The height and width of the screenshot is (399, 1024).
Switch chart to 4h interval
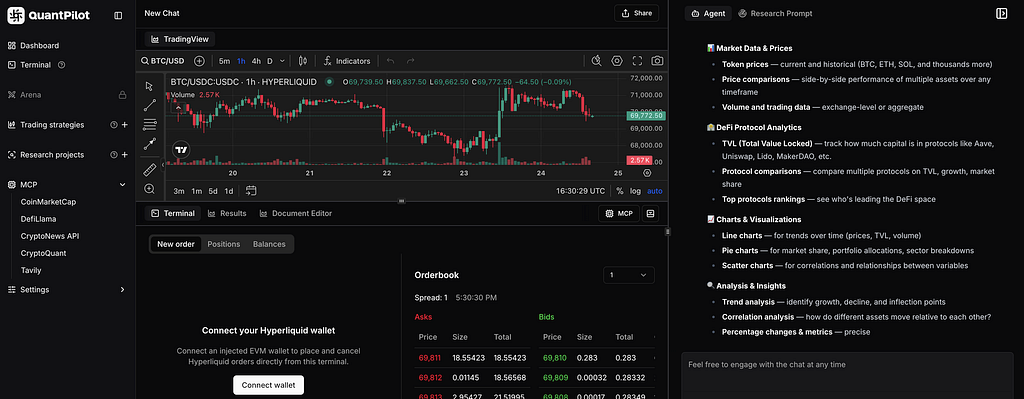(256, 61)
